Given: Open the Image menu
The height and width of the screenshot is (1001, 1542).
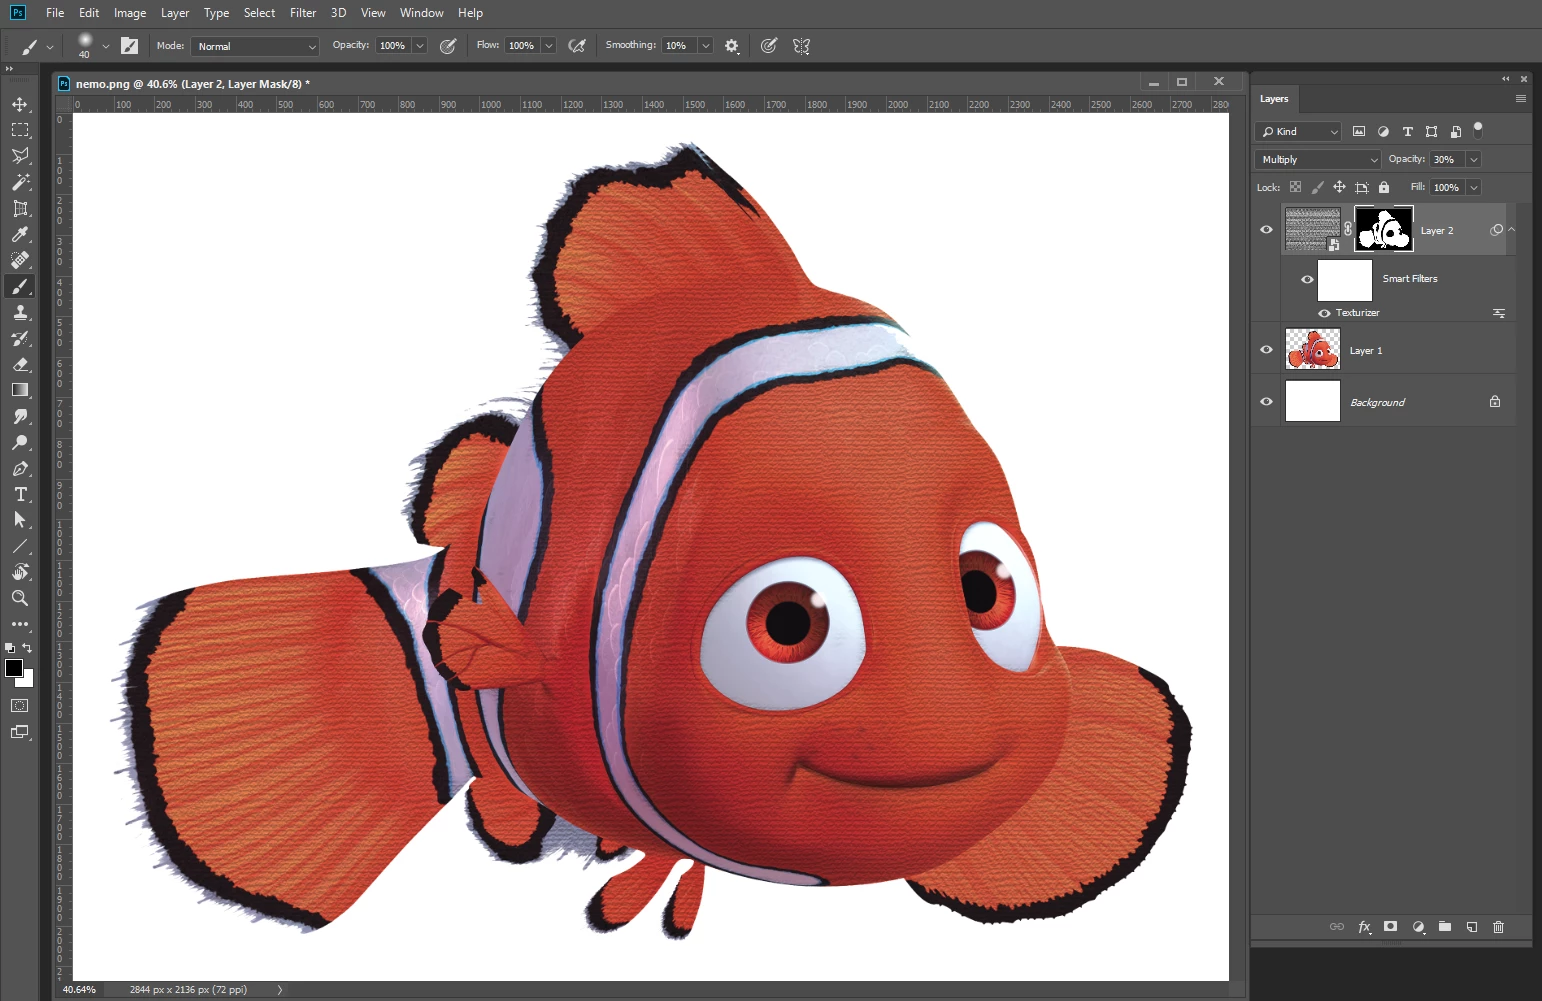Looking at the screenshot, I should pyautogui.click(x=130, y=13).
